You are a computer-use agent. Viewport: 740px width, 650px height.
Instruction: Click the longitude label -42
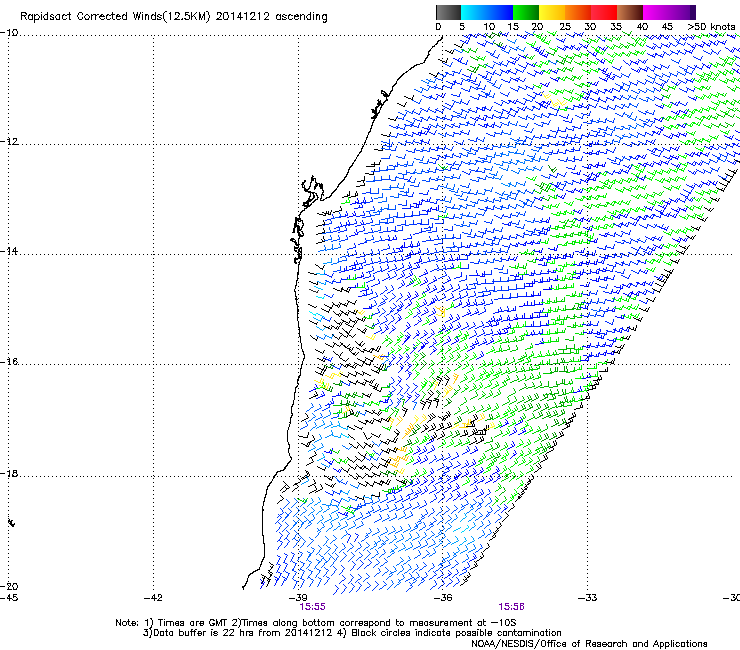coord(153,598)
